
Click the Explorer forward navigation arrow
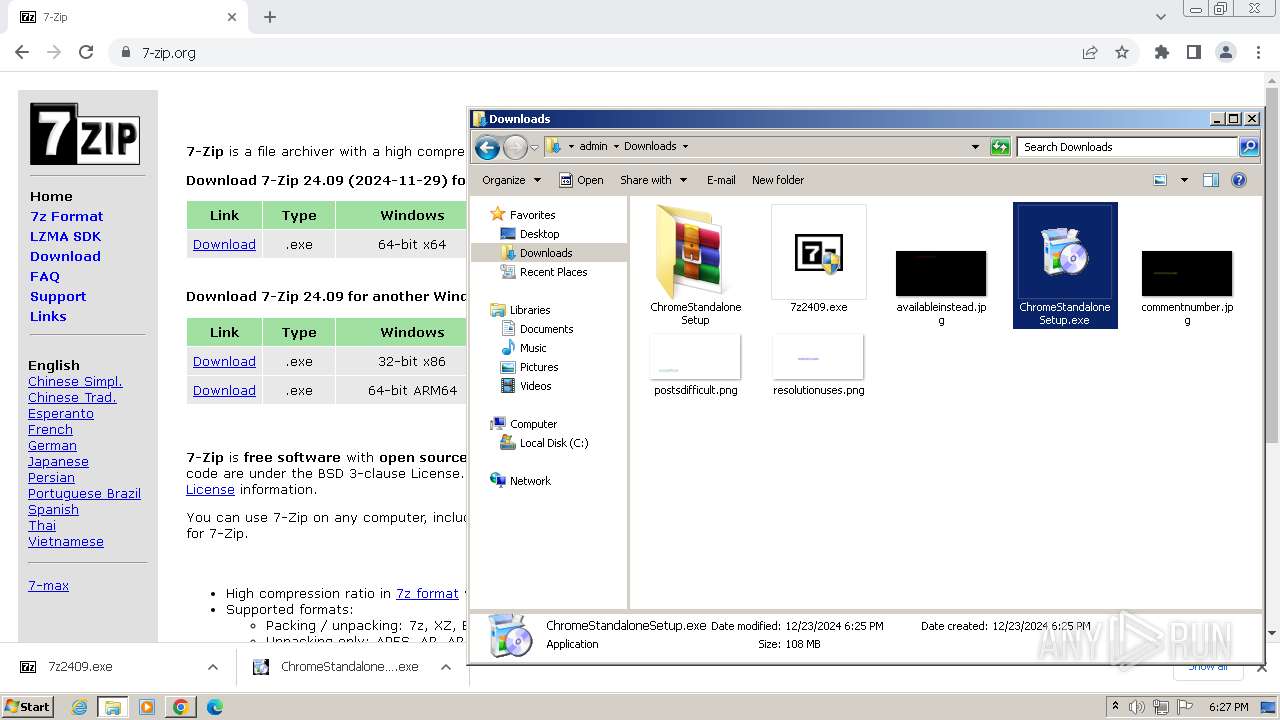point(515,148)
